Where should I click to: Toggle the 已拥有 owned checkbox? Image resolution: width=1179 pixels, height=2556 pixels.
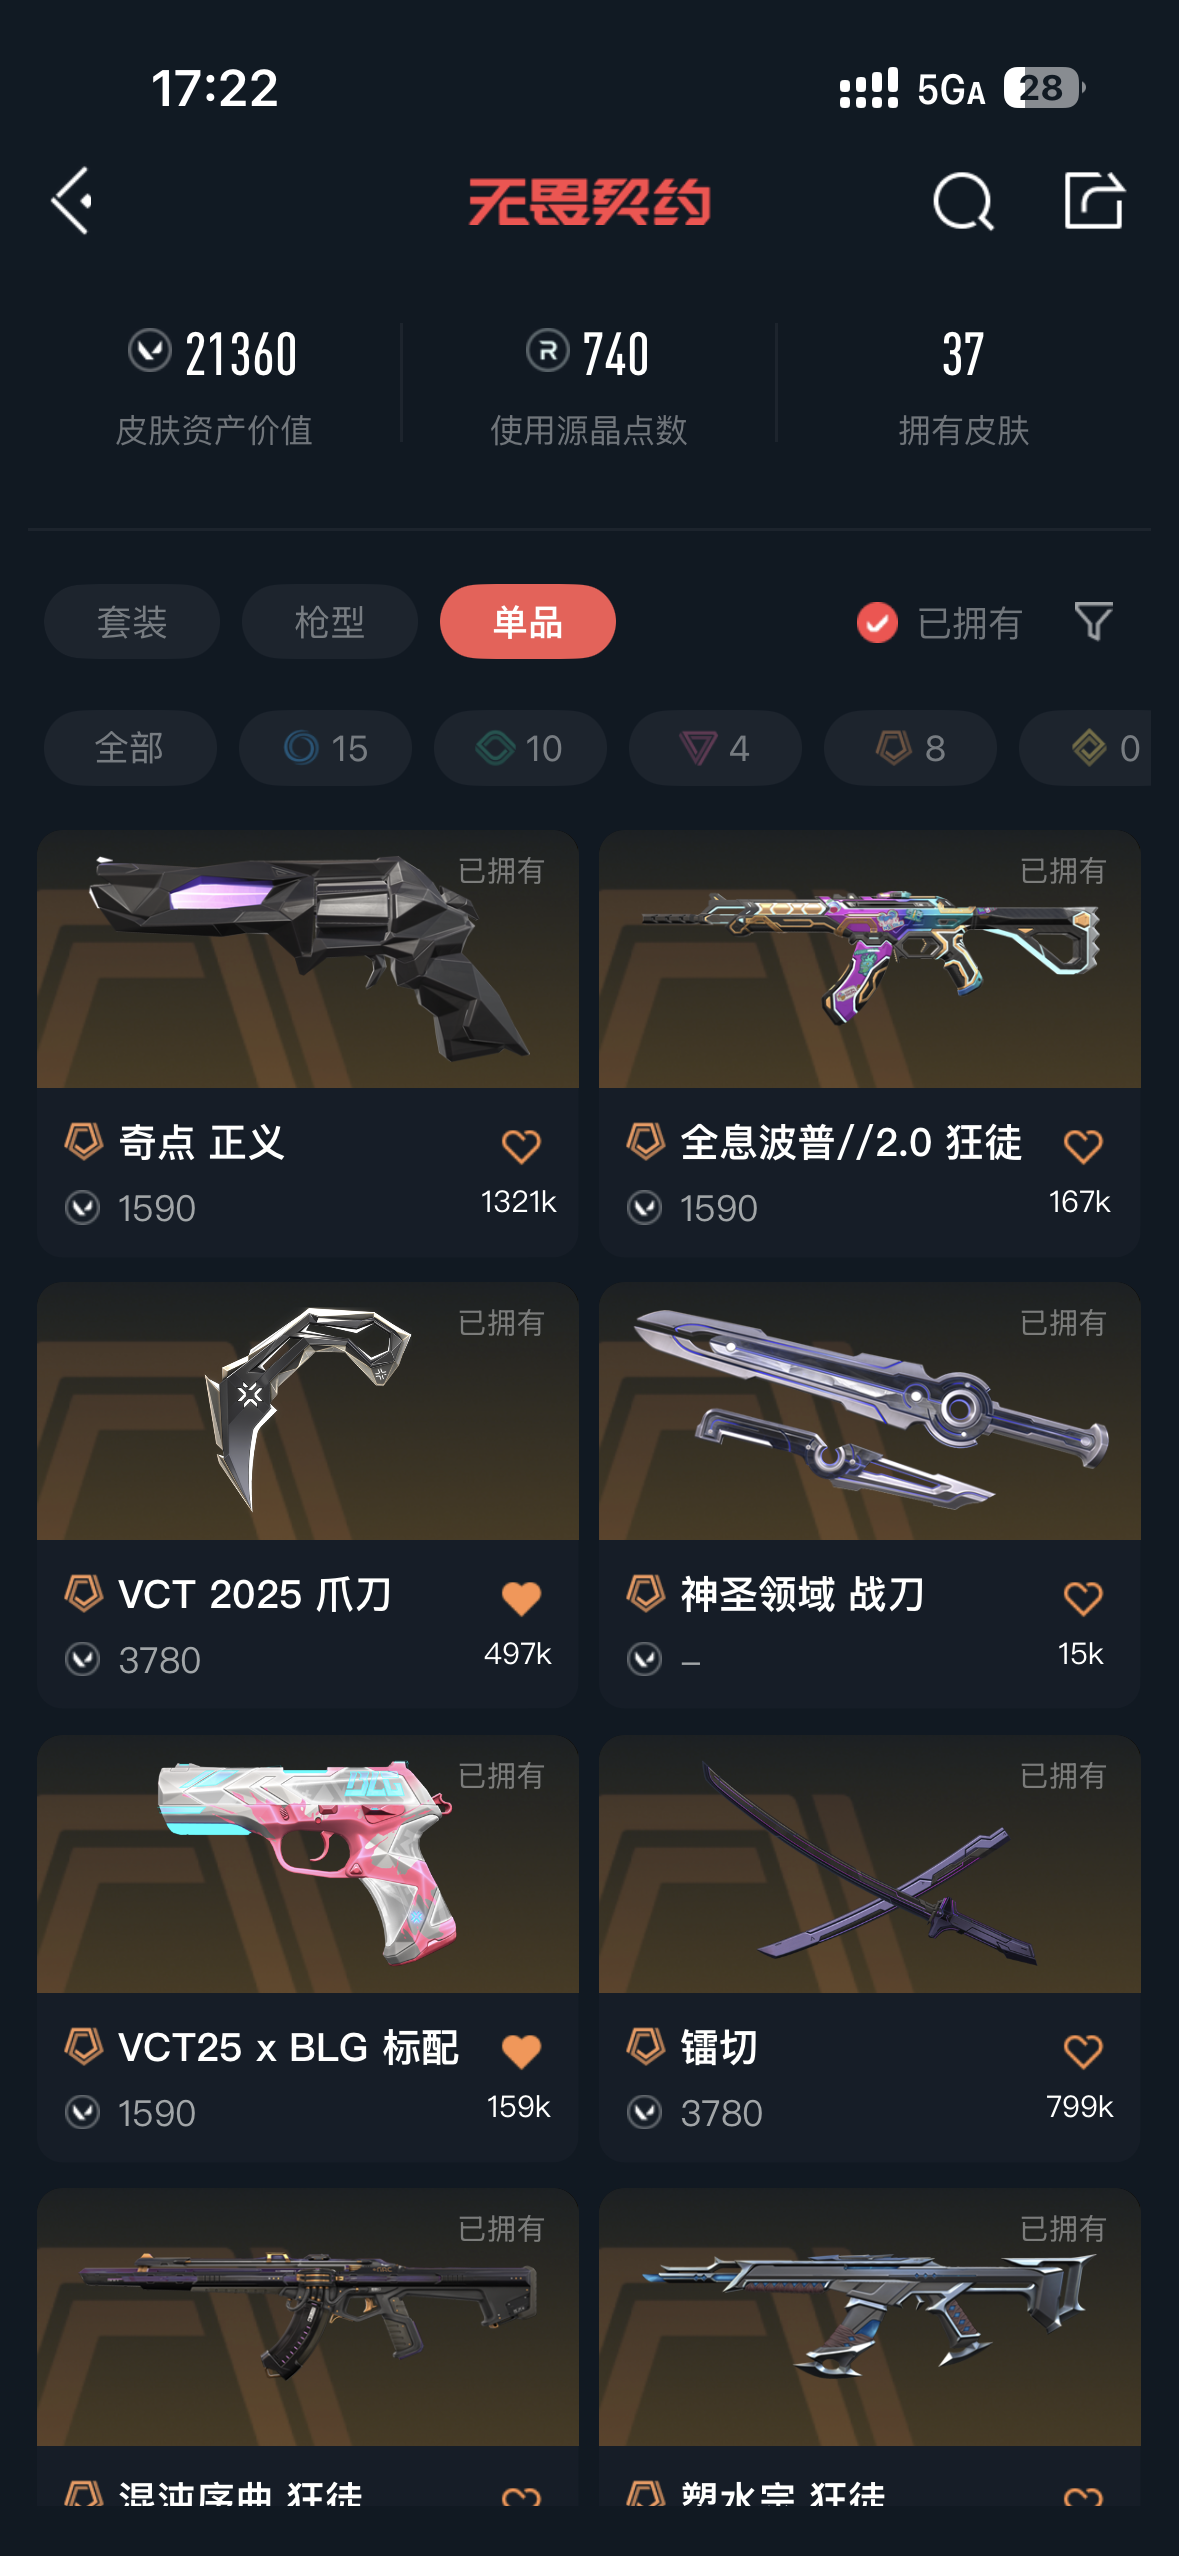(877, 622)
